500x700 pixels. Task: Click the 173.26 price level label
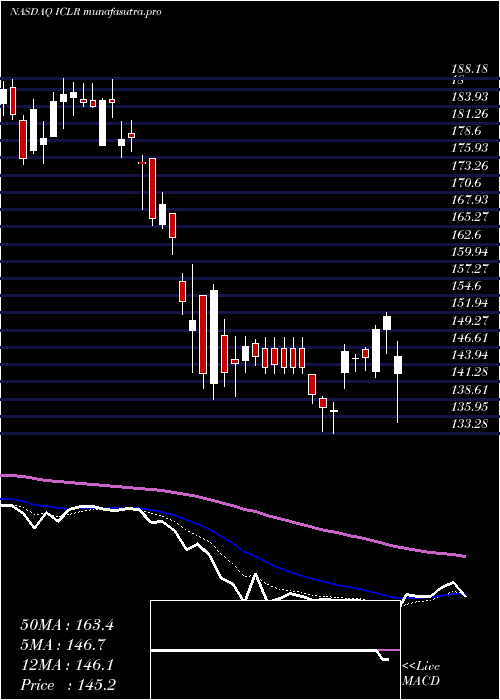point(470,165)
